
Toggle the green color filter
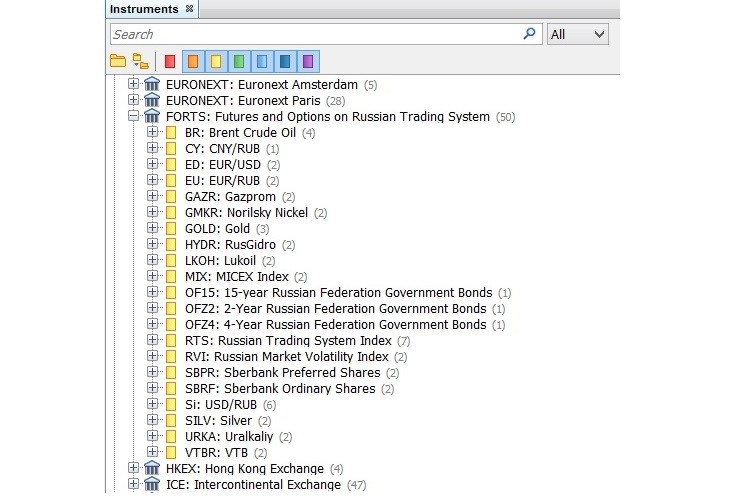239,61
